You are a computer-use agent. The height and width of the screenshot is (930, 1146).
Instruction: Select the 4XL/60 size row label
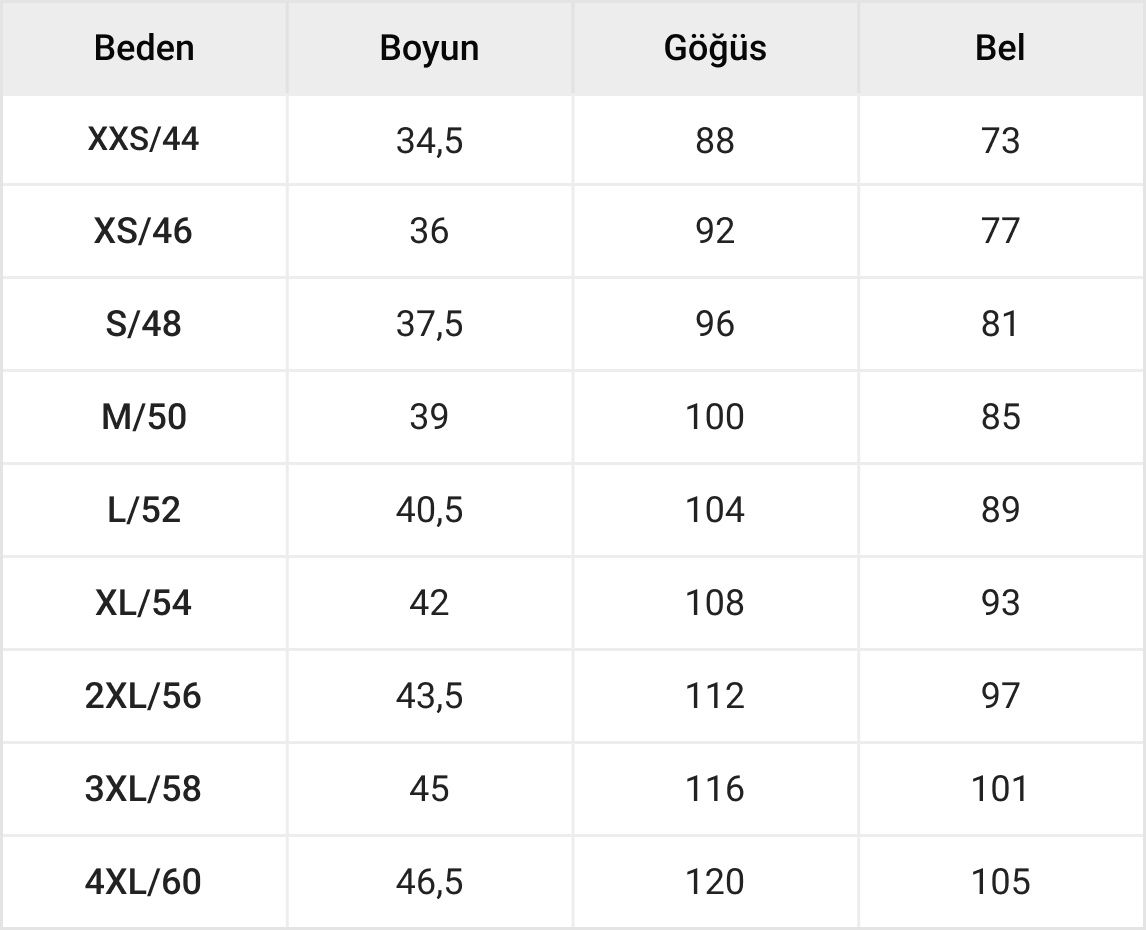click(x=144, y=882)
